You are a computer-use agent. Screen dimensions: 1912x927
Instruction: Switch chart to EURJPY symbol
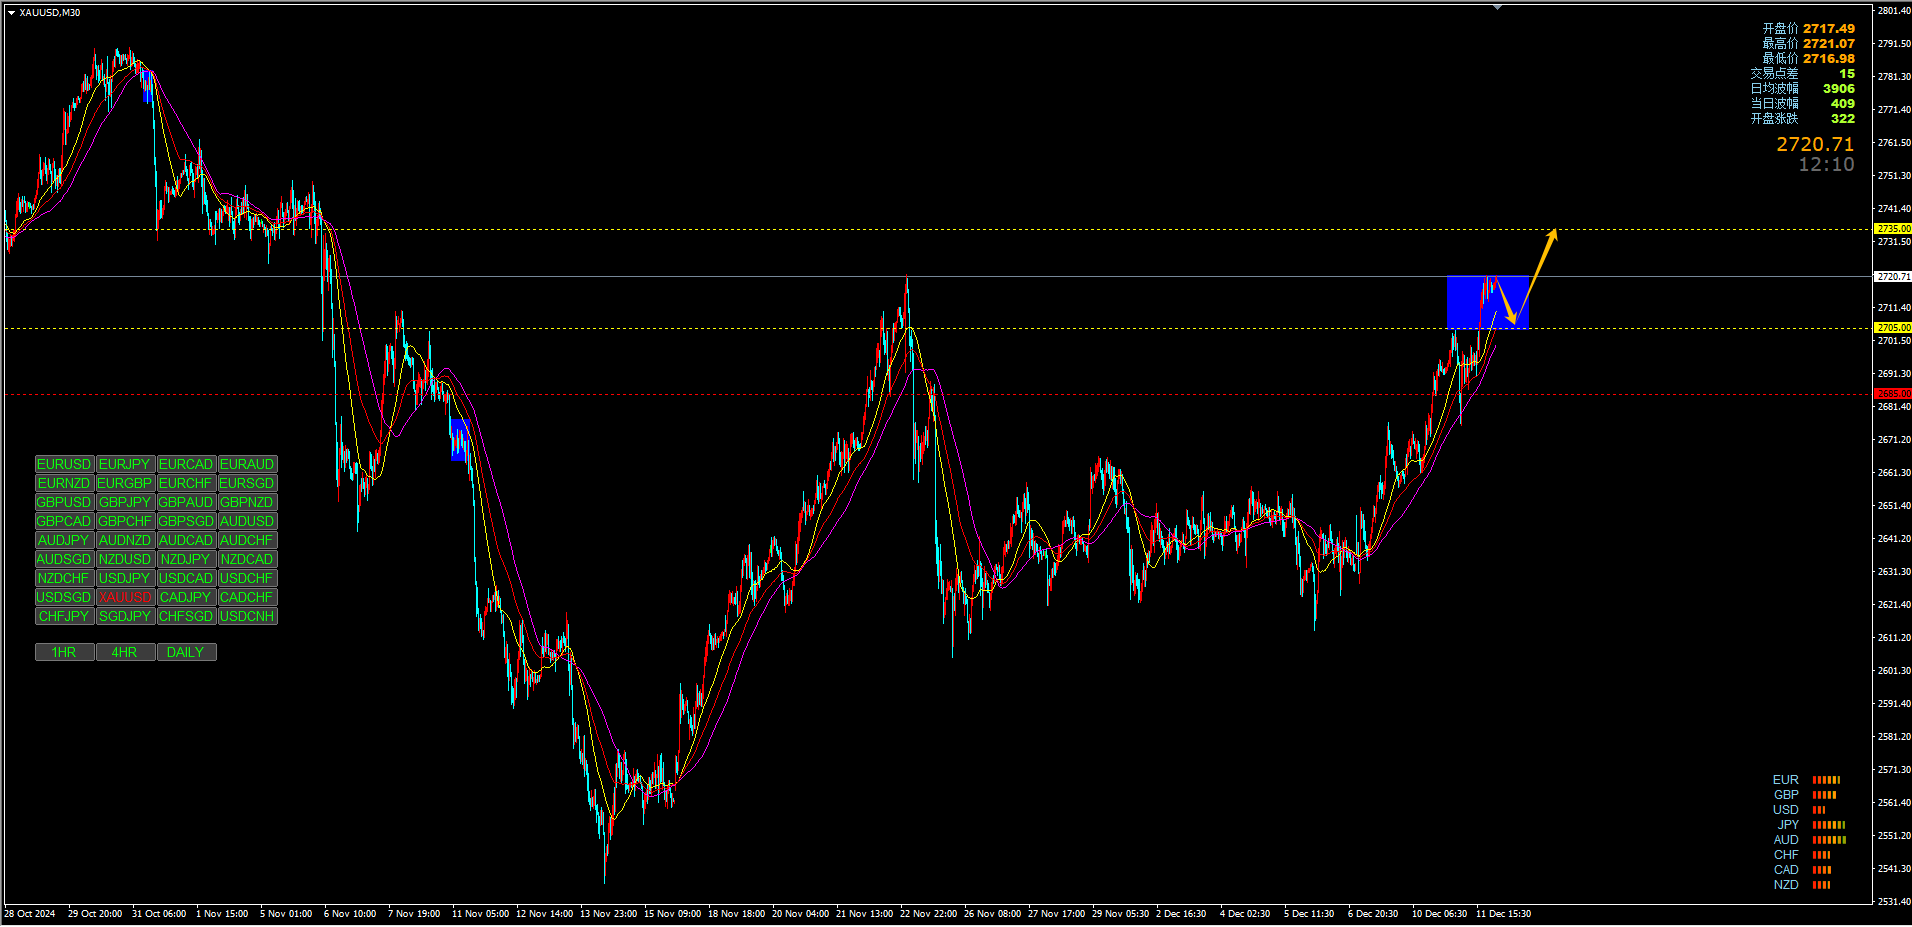point(125,464)
